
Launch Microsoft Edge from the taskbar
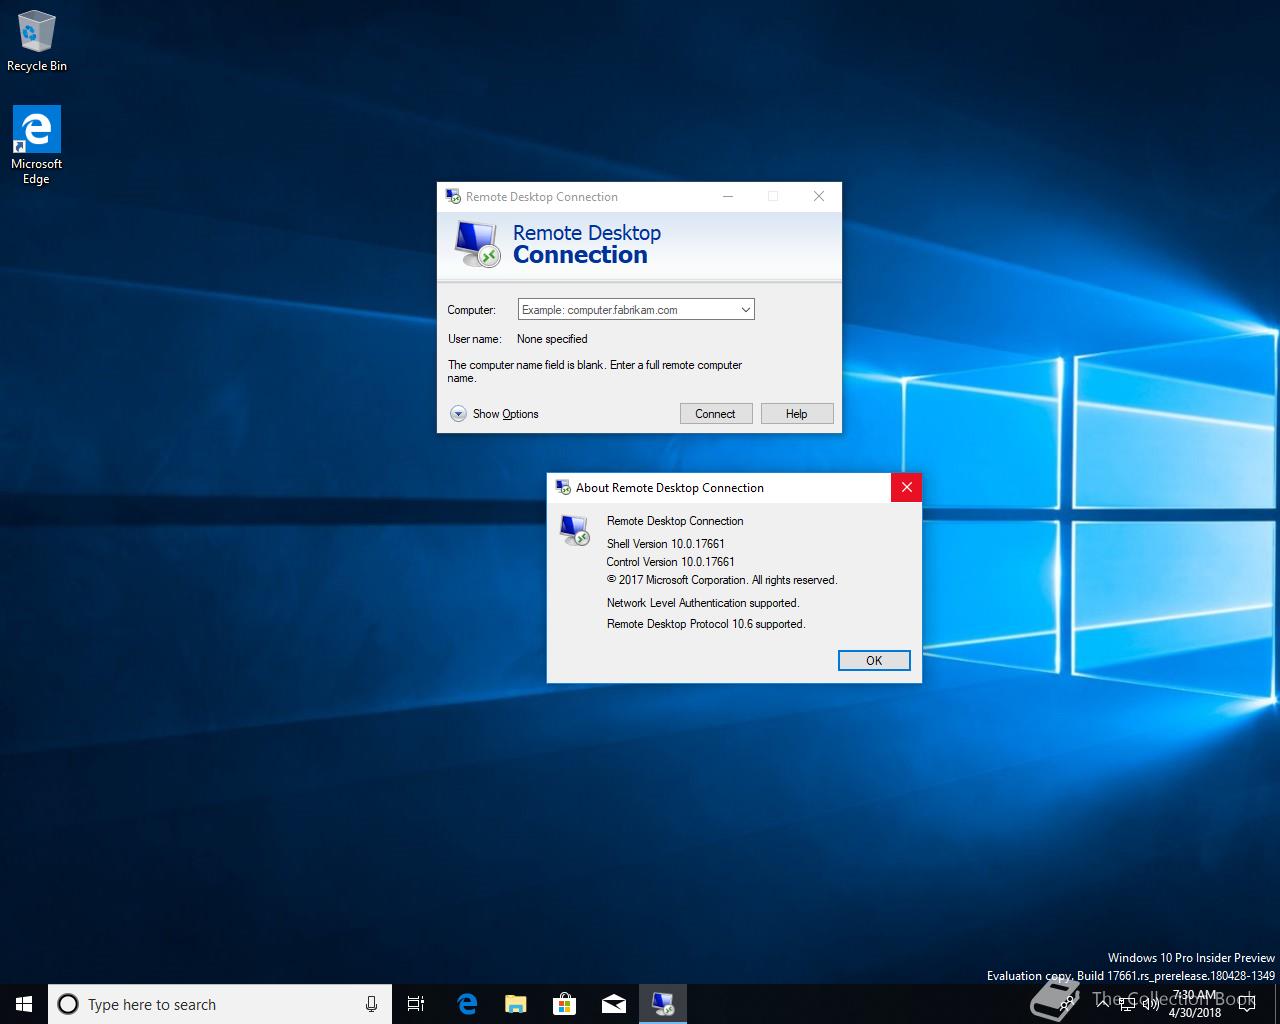(x=466, y=1004)
